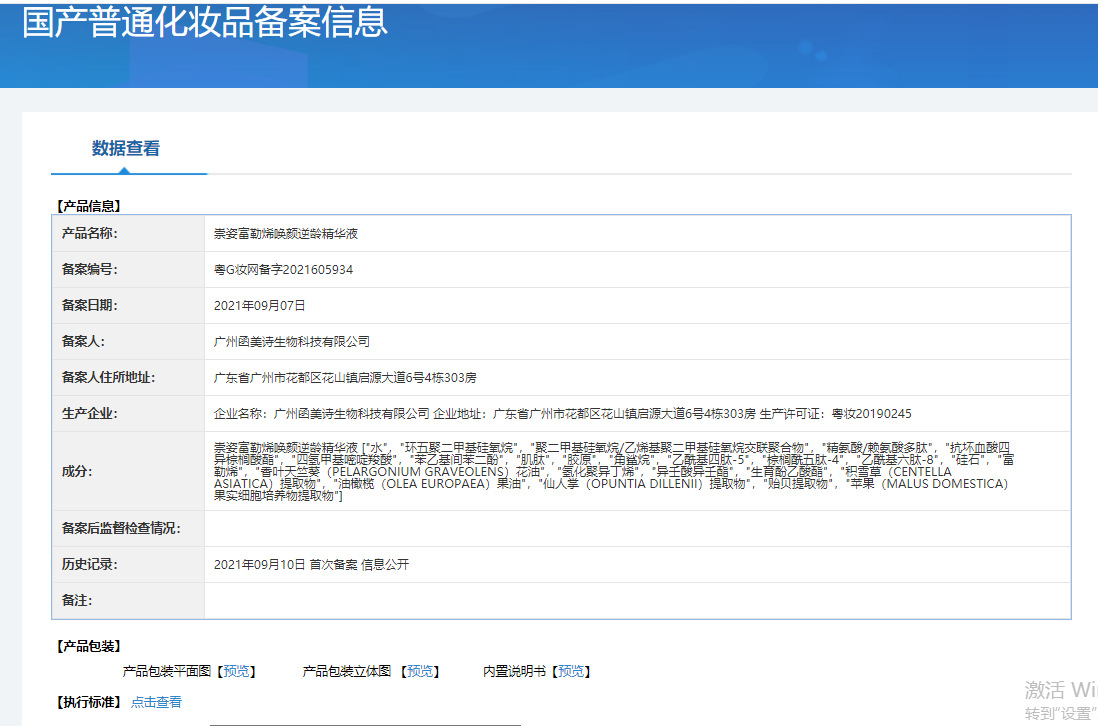This screenshot has width=1098, height=726.
Task: Click the 【产品信息】 section heading
Action: pyautogui.click(x=88, y=206)
